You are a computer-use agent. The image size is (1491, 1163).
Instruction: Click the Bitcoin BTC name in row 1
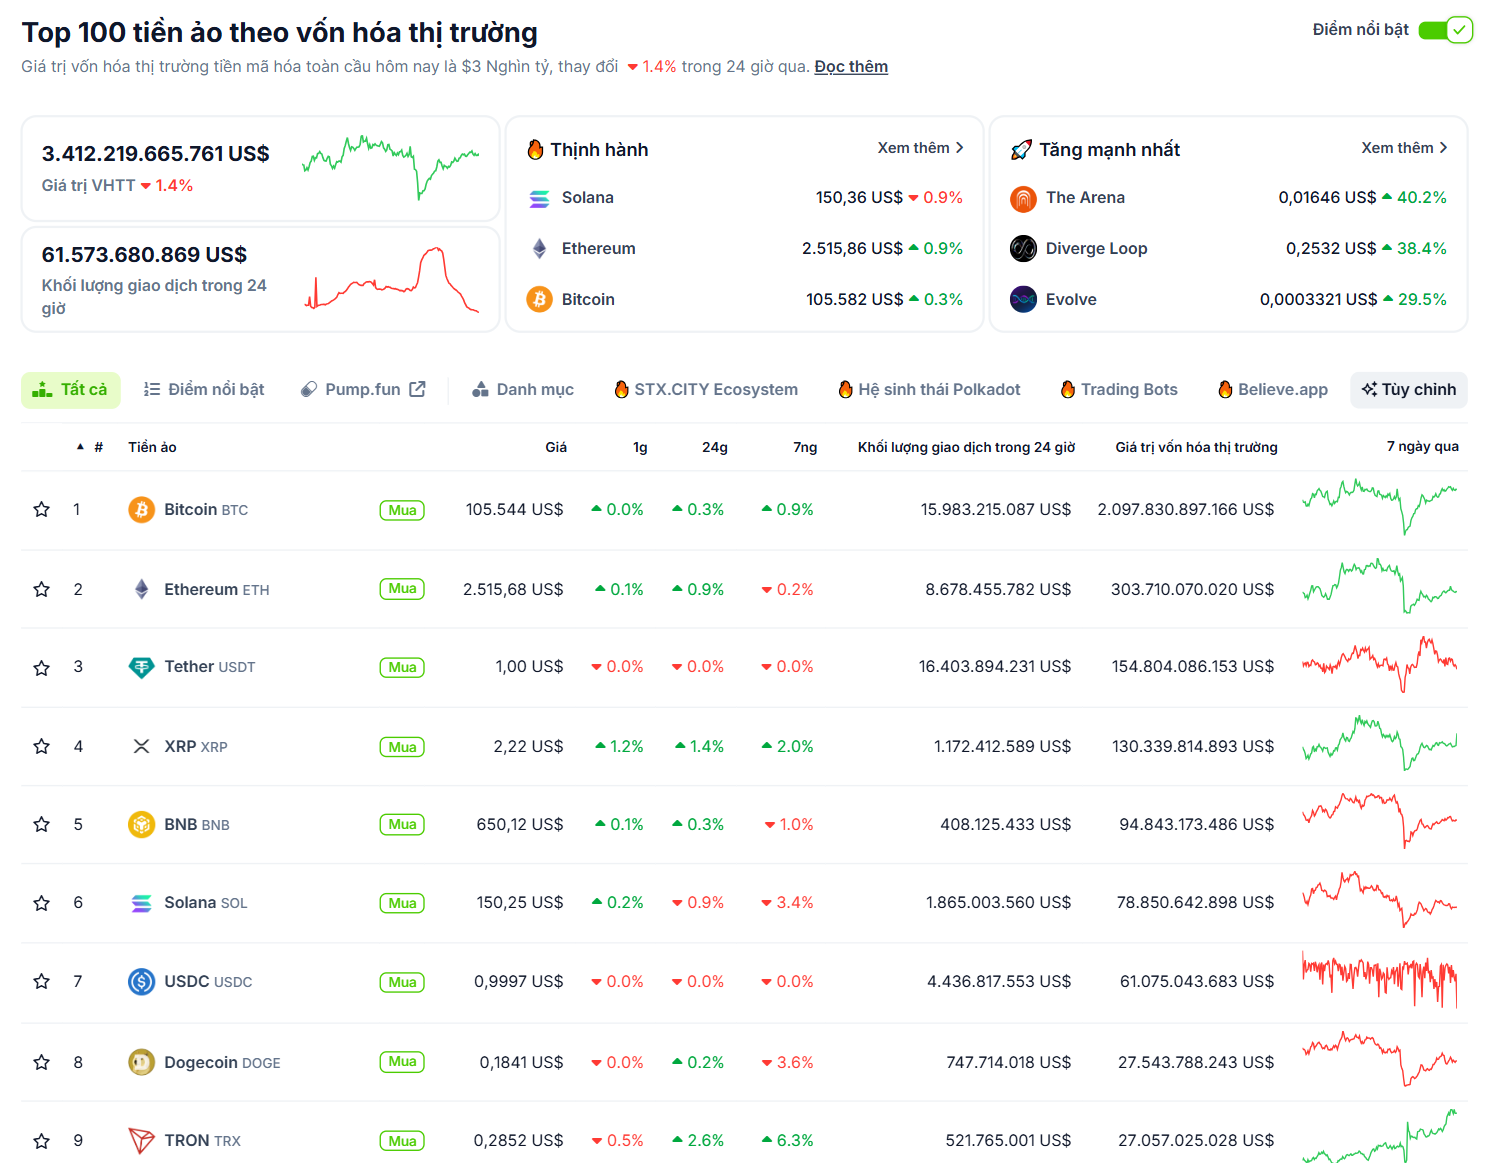click(x=206, y=510)
